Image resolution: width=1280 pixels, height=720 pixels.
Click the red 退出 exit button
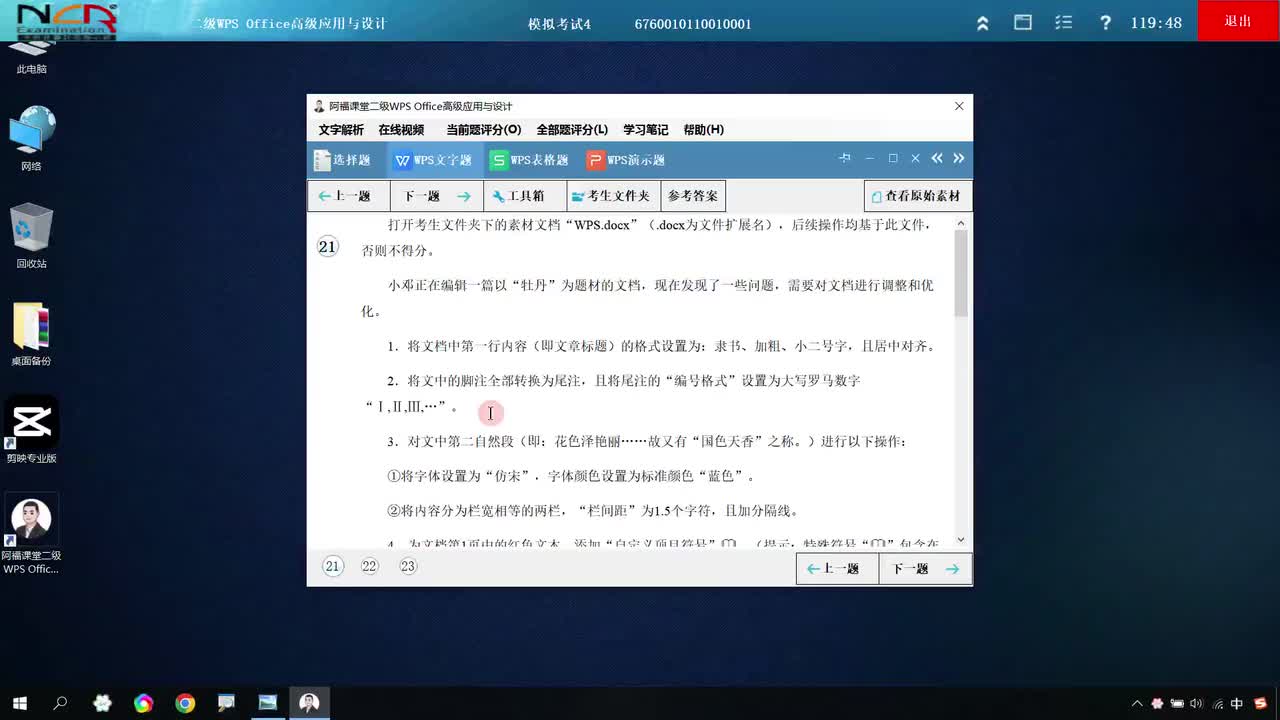click(1238, 21)
